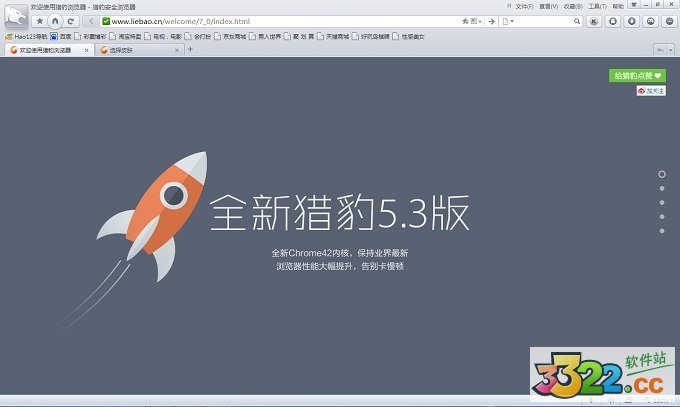Viewport: 680px width, 407px height.
Task: Click the Liebao leopard logo avatar
Action: [16, 16]
